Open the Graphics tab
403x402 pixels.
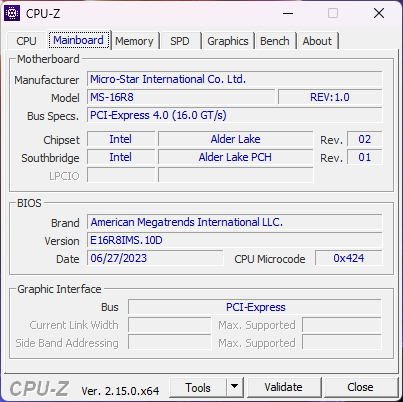228,41
